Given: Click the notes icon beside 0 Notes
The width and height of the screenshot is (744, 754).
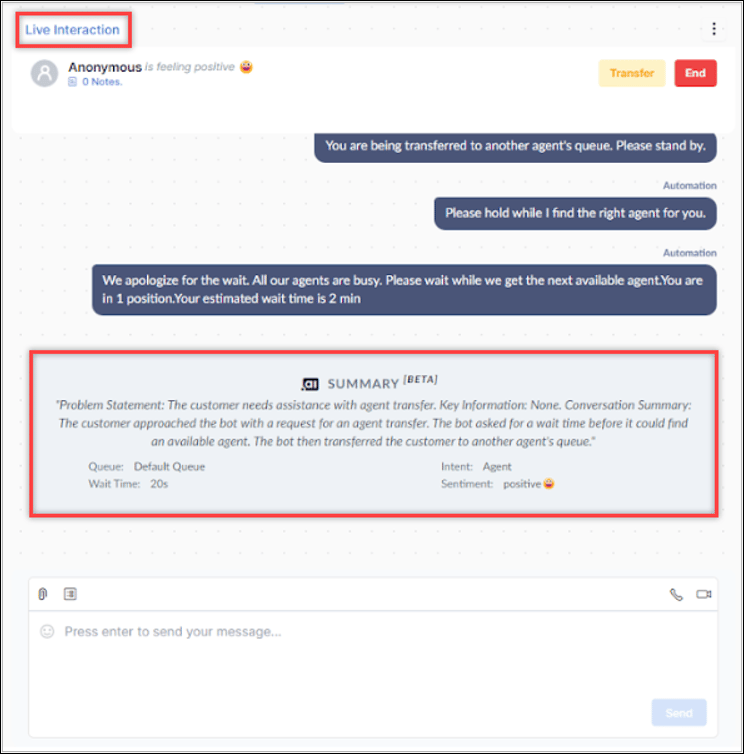Looking at the screenshot, I should point(72,82).
